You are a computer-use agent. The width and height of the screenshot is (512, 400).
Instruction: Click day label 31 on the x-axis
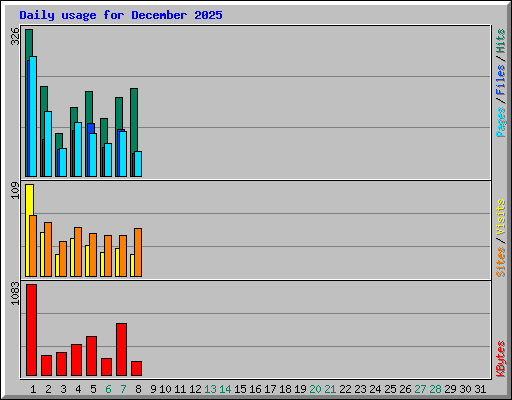tap(480, 389)
